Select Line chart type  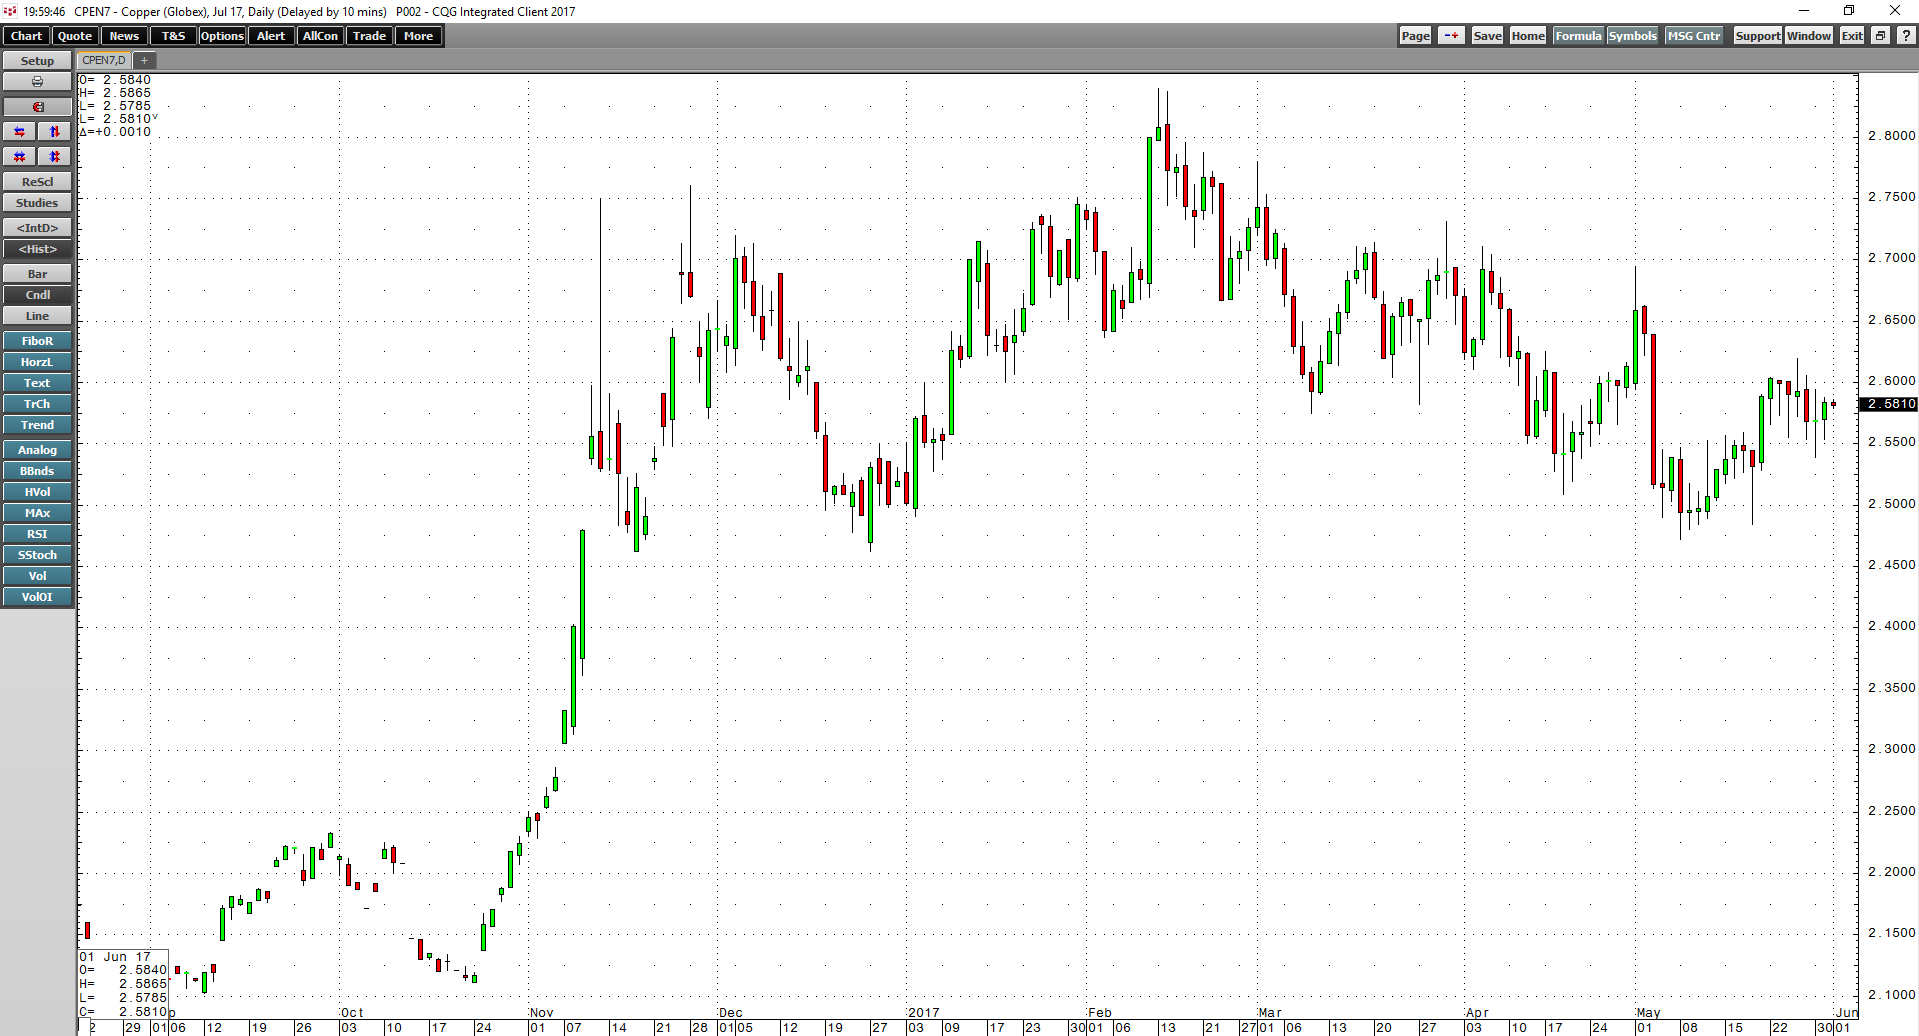[x=37, y=316]
